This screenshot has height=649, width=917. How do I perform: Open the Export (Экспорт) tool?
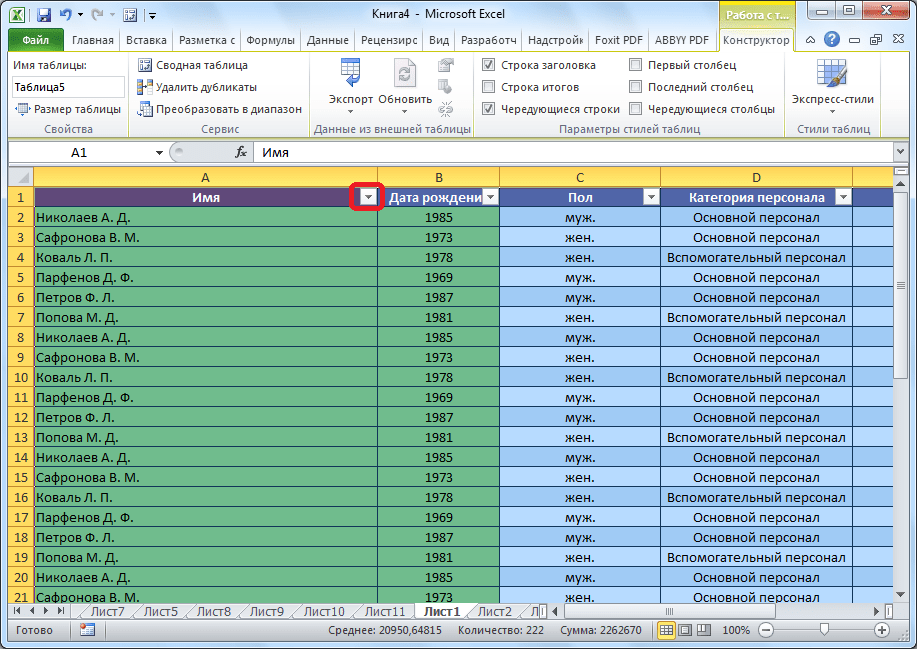click(350, 80)
